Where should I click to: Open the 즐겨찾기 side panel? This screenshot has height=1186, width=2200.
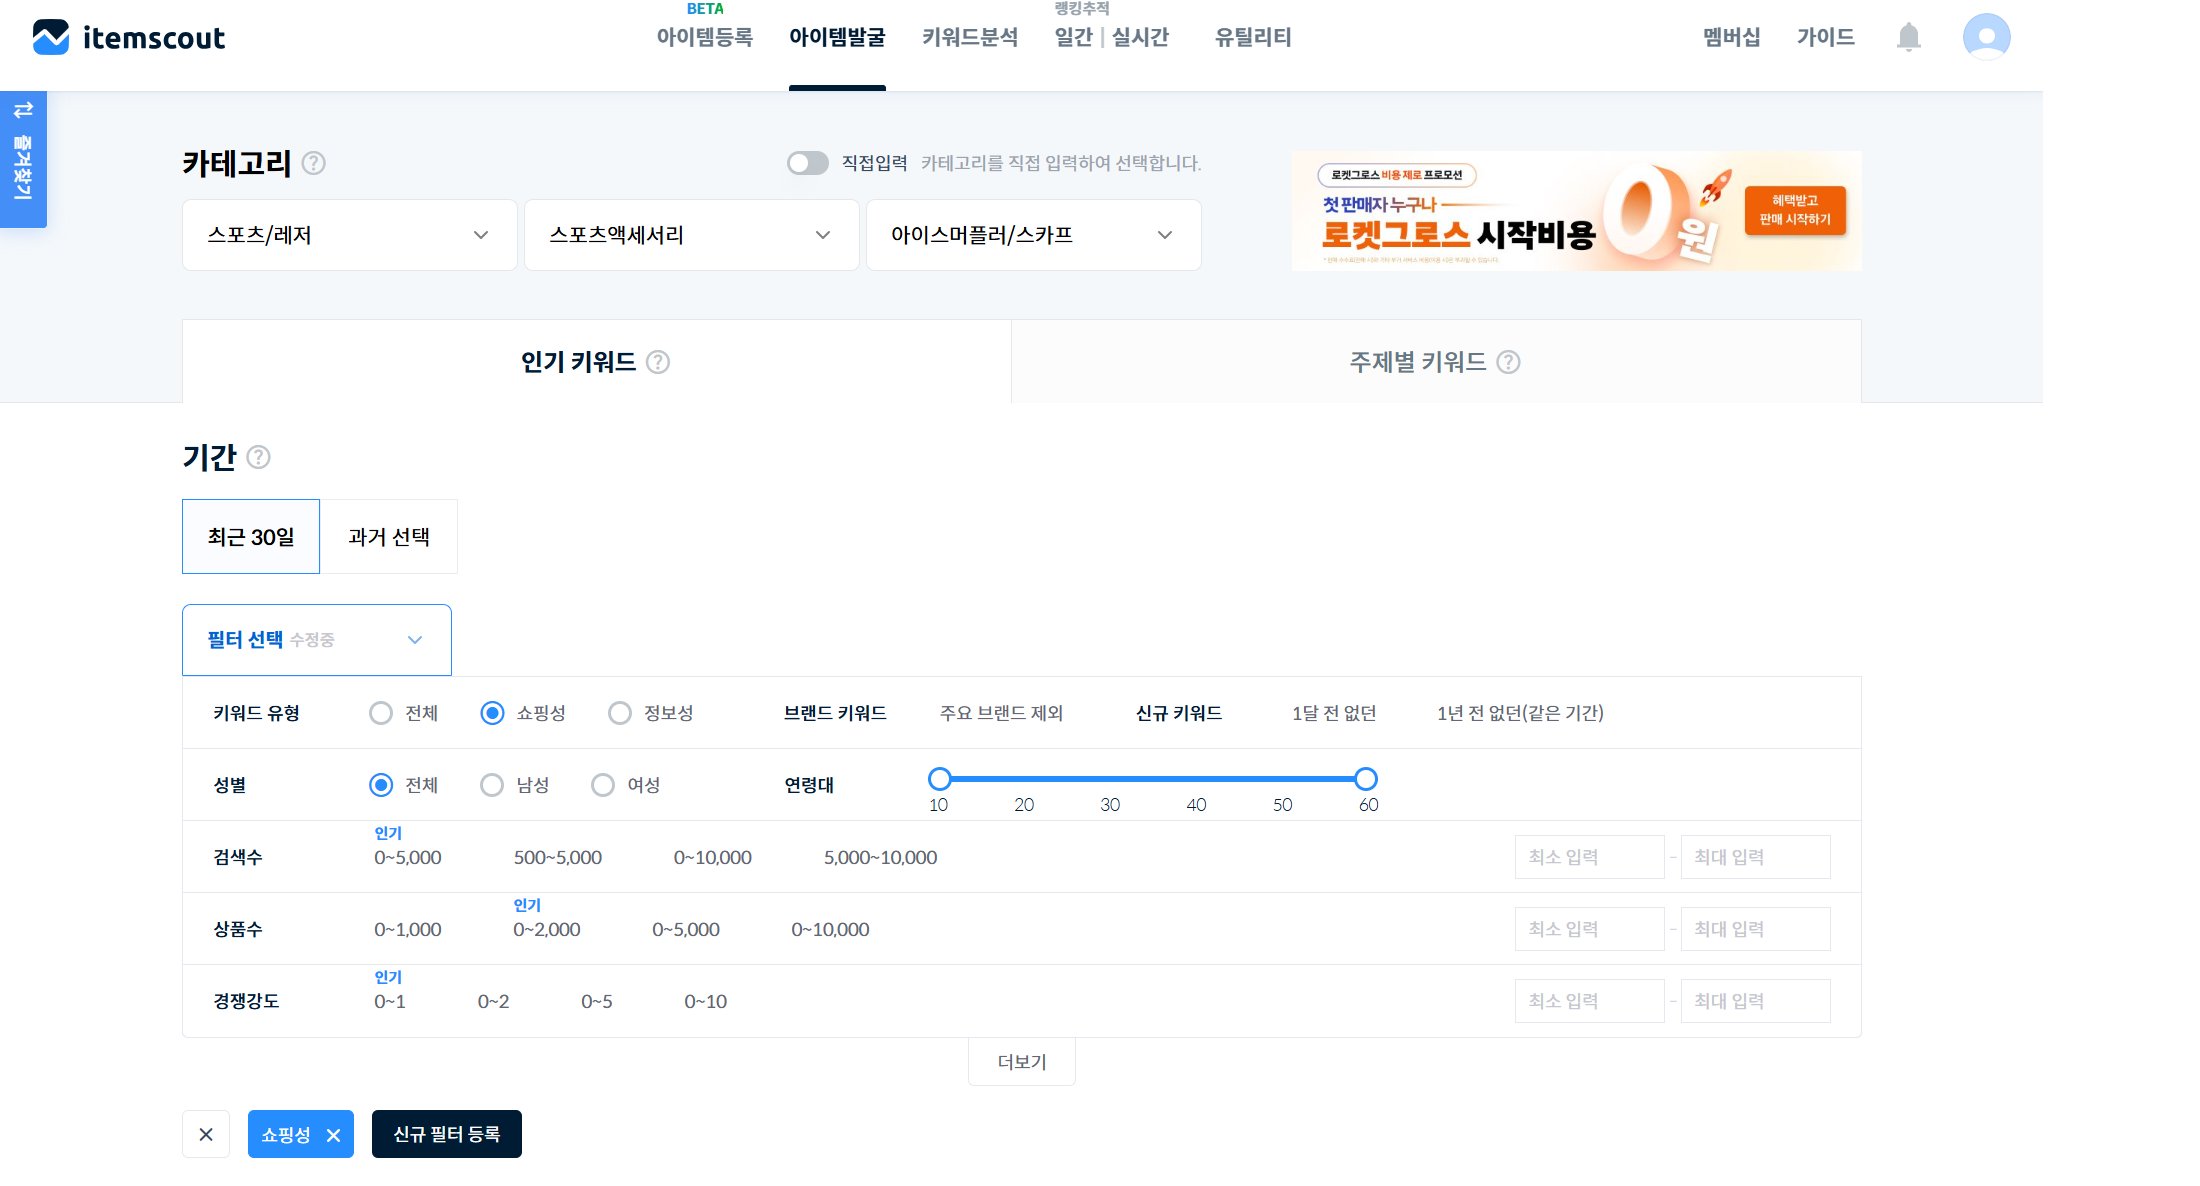[x=23, y=159]
